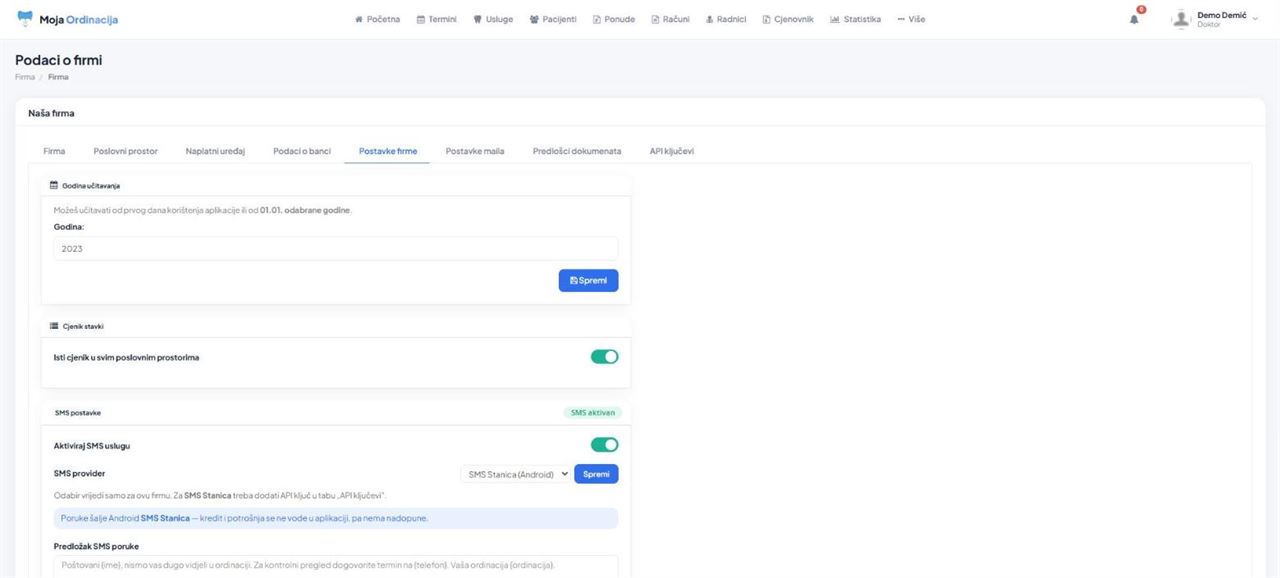Open the SMS provider dropdown
The image size is (1280, 578).
[516, 474]
